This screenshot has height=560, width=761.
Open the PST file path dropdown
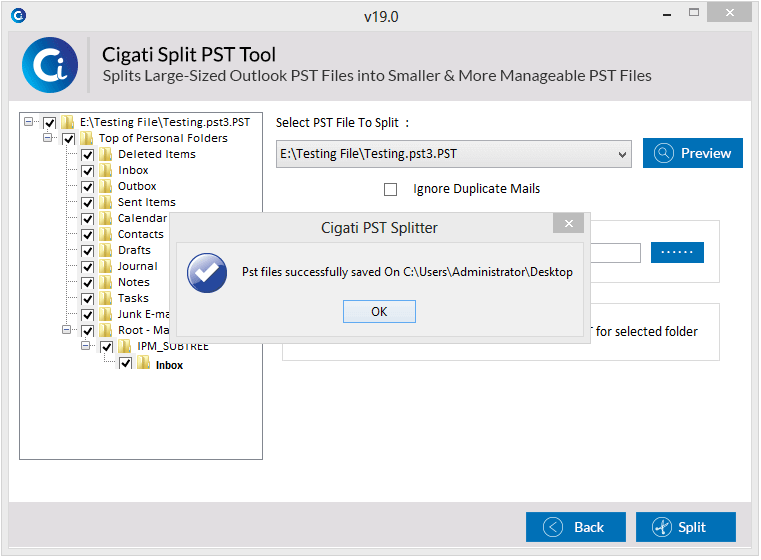(622, 155)
